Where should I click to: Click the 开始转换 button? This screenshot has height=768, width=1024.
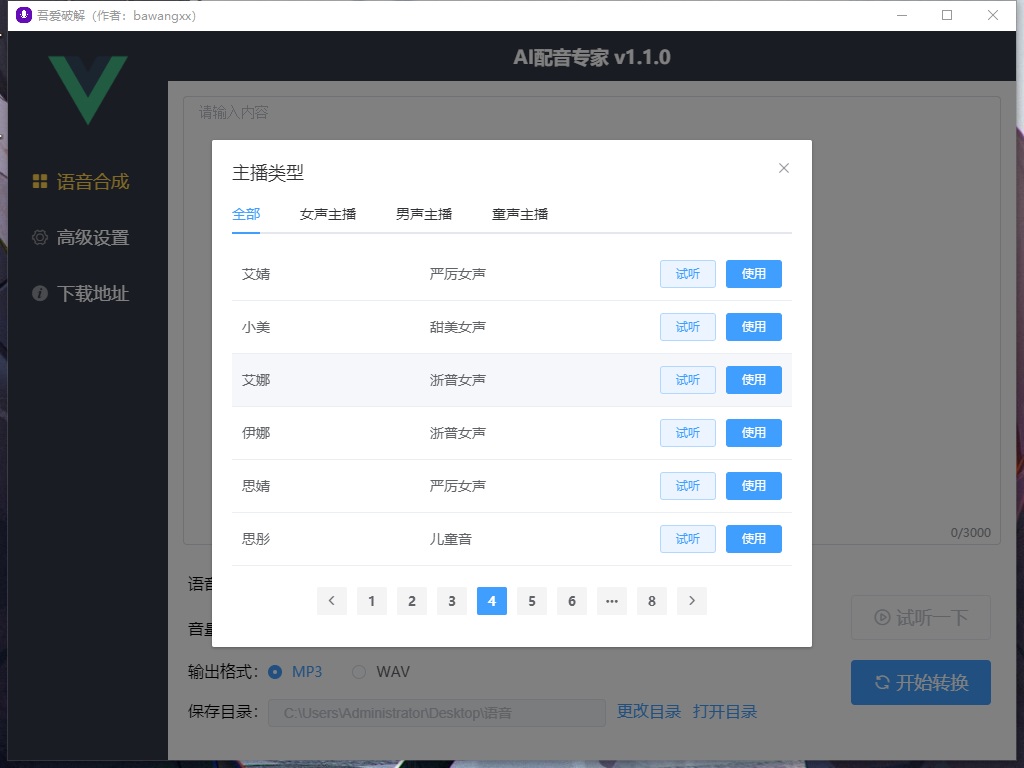pyautogui.click(x=921, y=682)
